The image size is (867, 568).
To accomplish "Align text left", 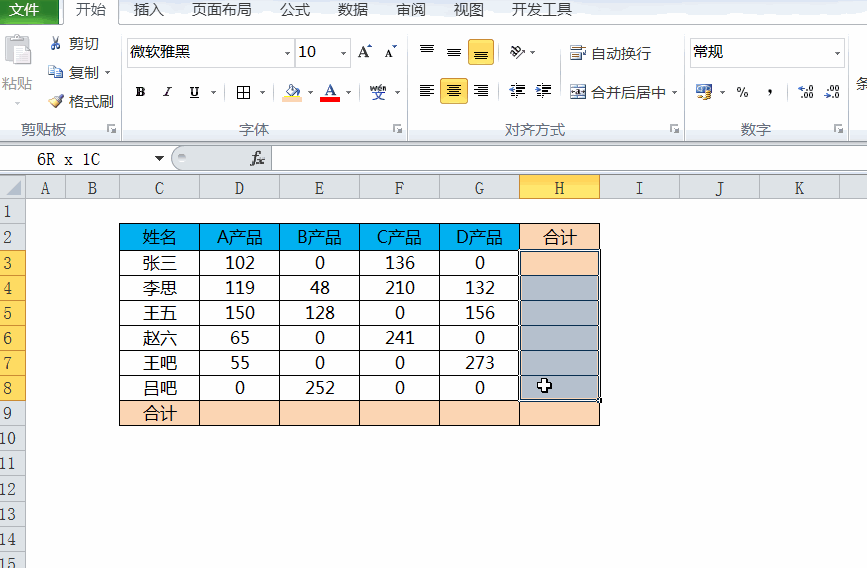I will [427, 91].
